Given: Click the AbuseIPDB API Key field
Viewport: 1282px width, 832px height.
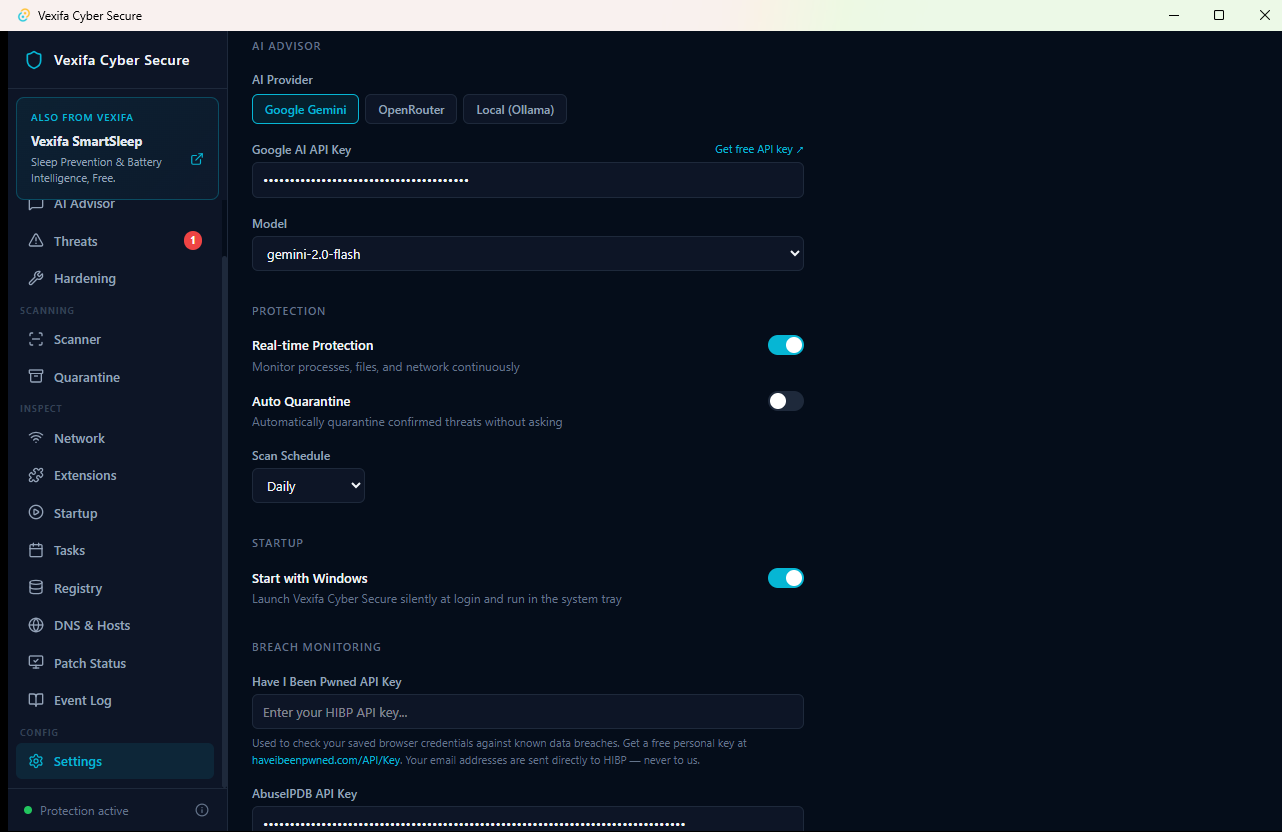Looking at the screenshot, I should point(528,819).
